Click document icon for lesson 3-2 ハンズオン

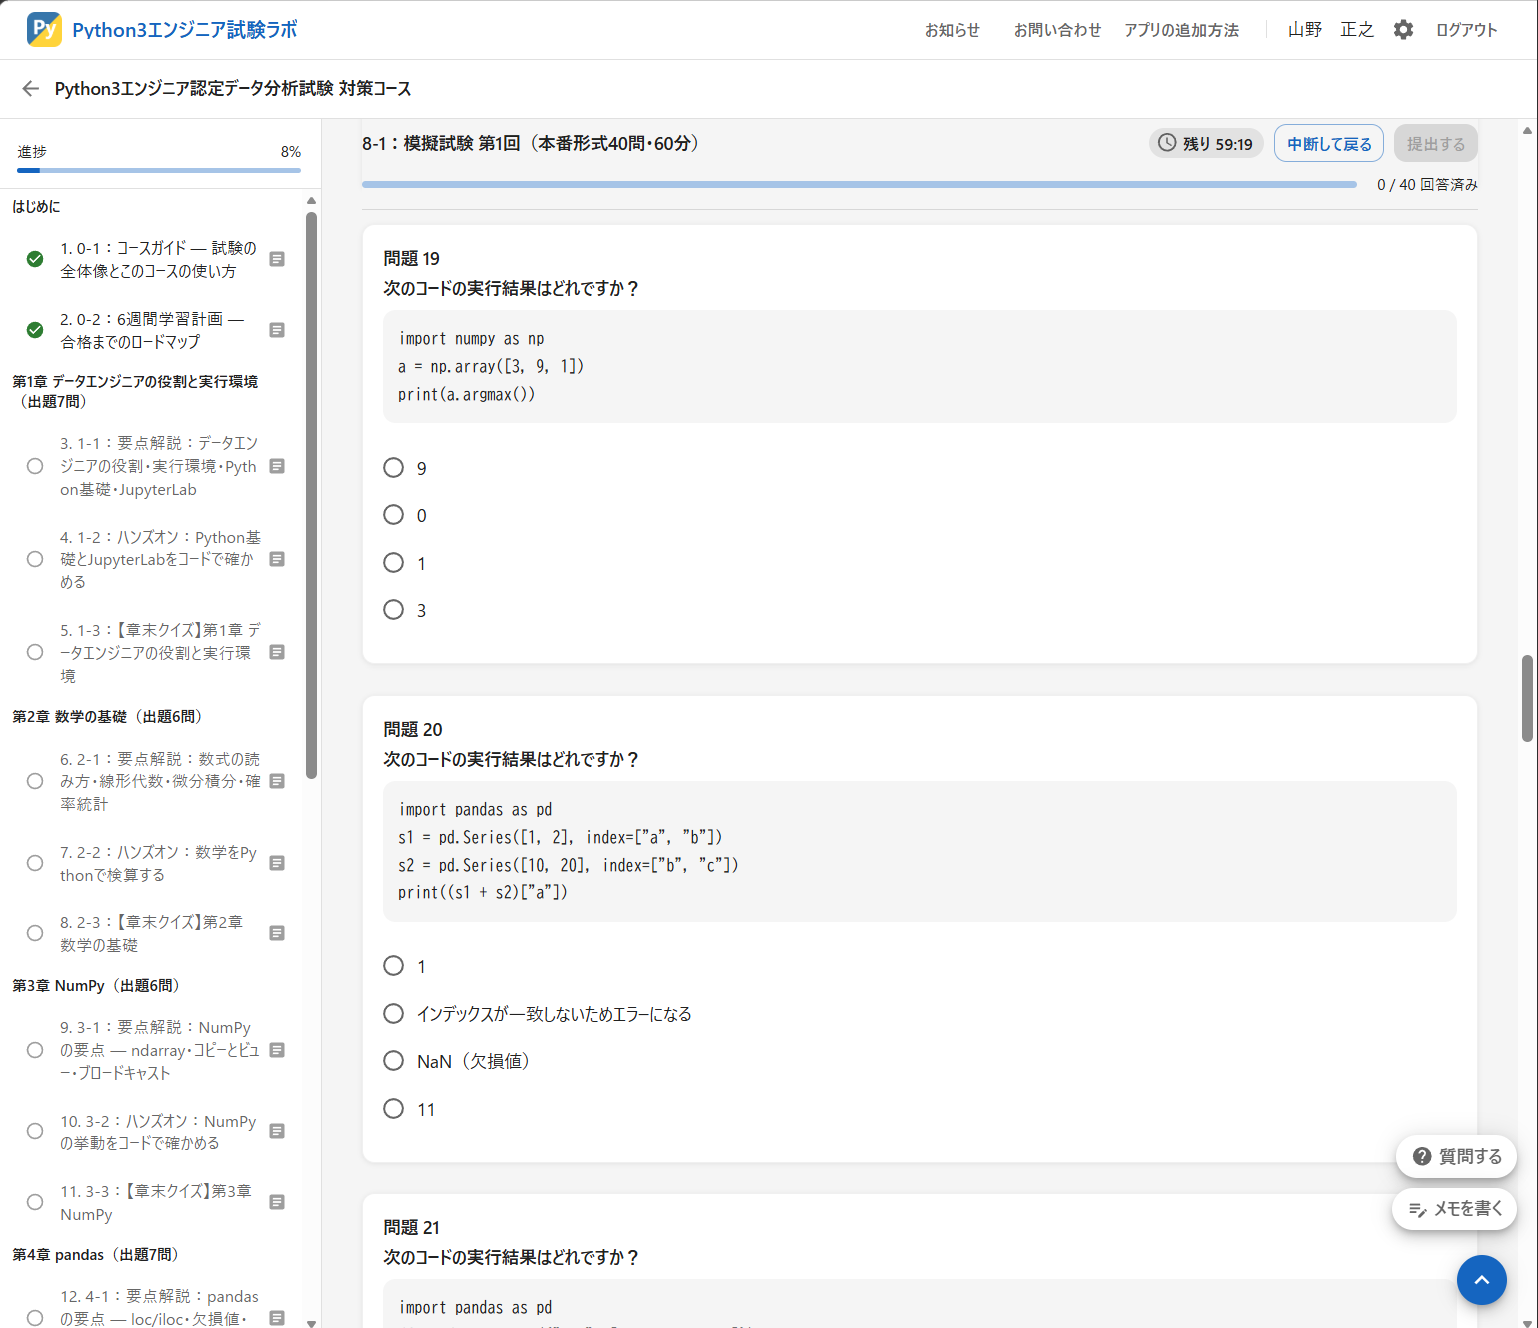click(278, 1131)
